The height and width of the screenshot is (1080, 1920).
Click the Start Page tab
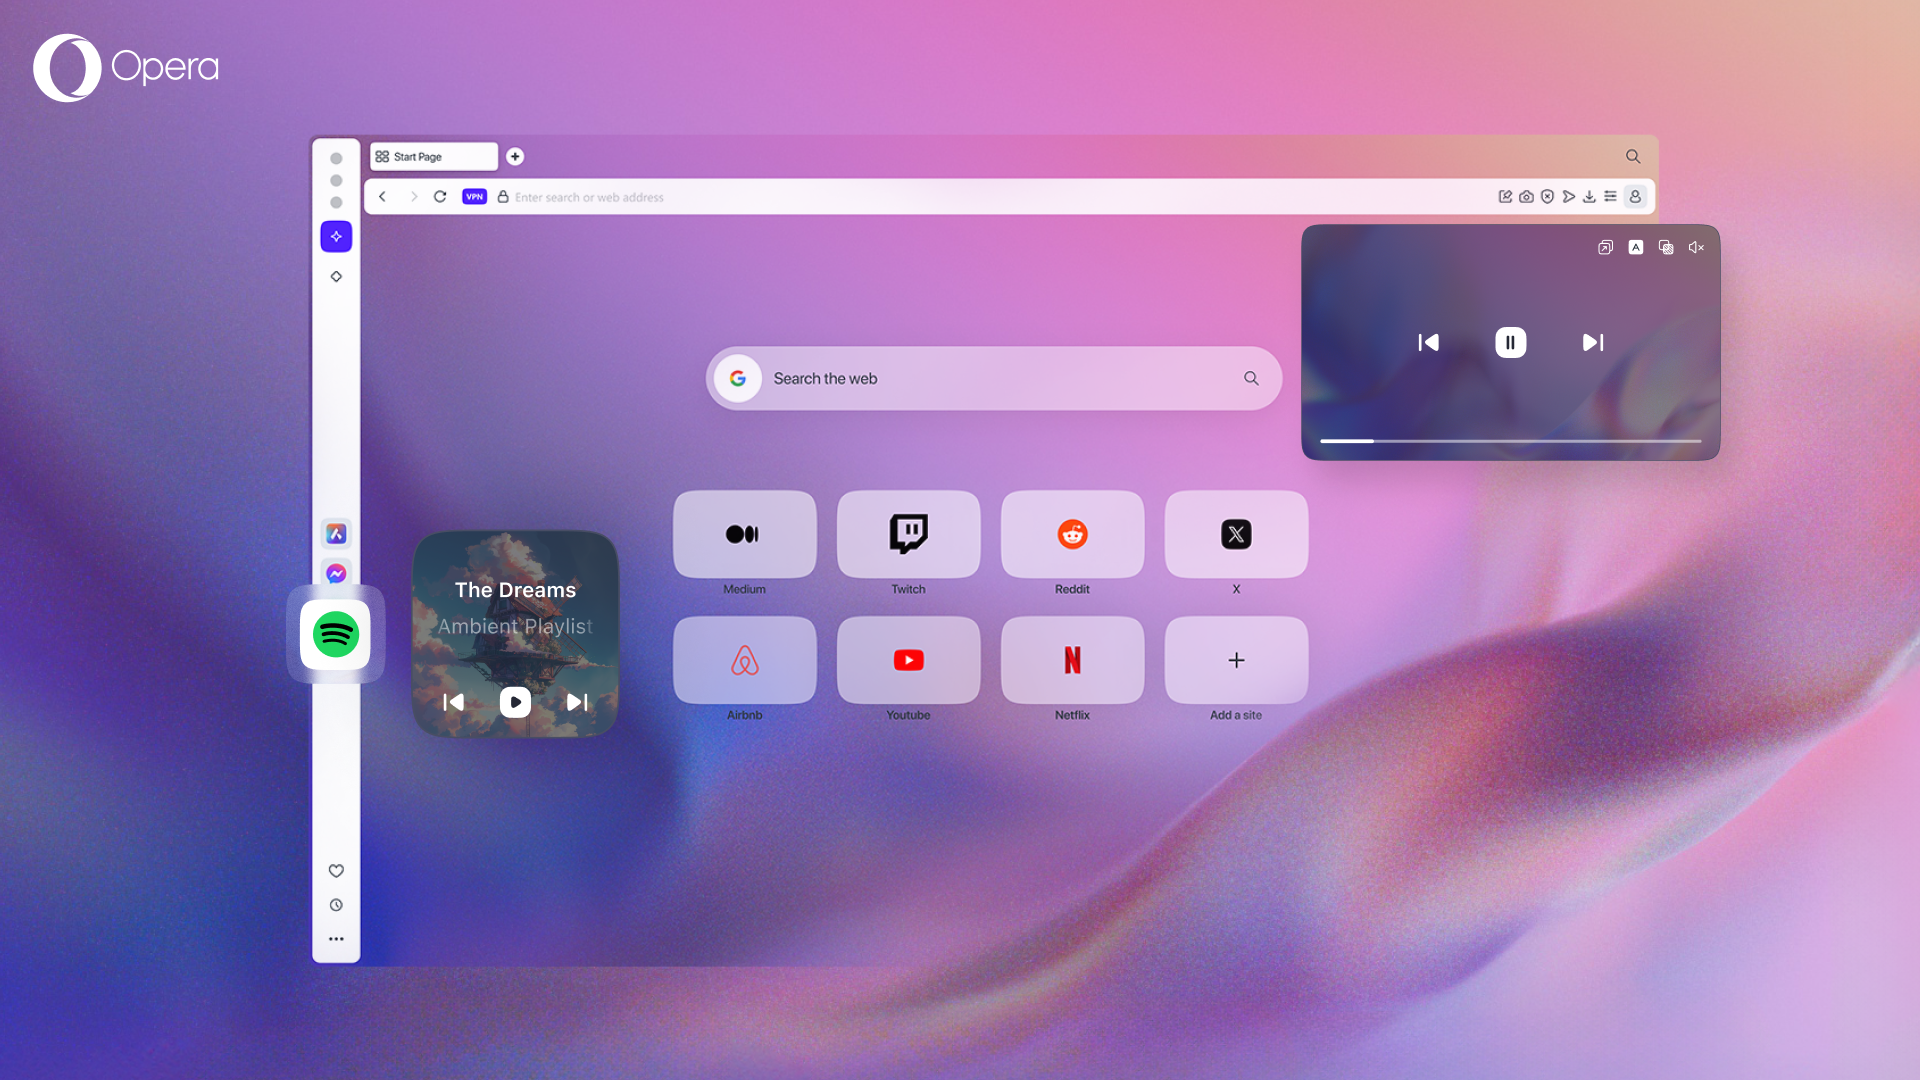[x=433, y=156]
